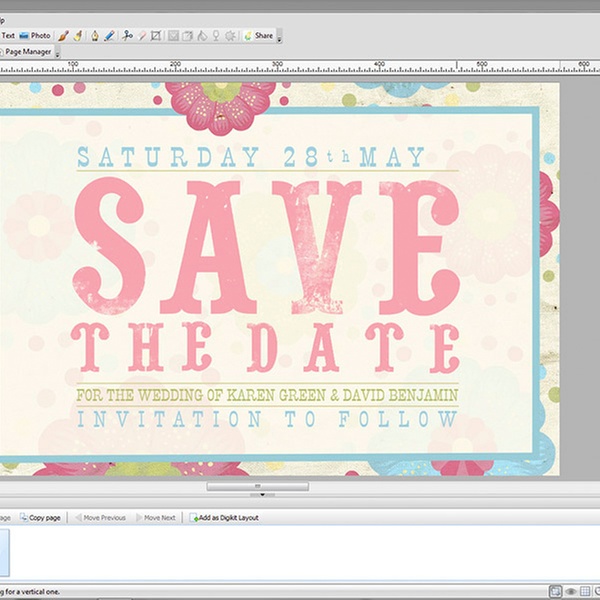This screenshot has width=600, height=600.
Task: Select the scissors cut tool
Action: click(127, 35)
